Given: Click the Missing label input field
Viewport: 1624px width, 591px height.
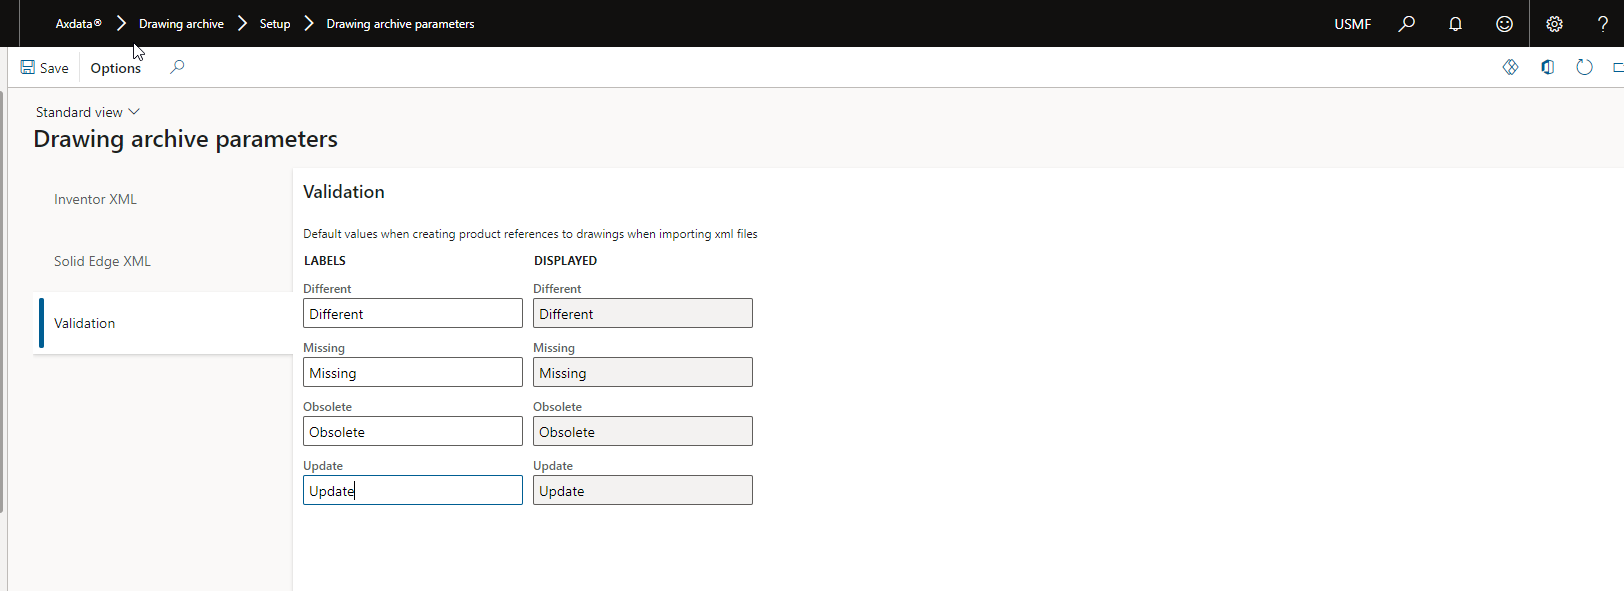Looking at the screenshot, I should pyautogui.click(x=413, y=372).
